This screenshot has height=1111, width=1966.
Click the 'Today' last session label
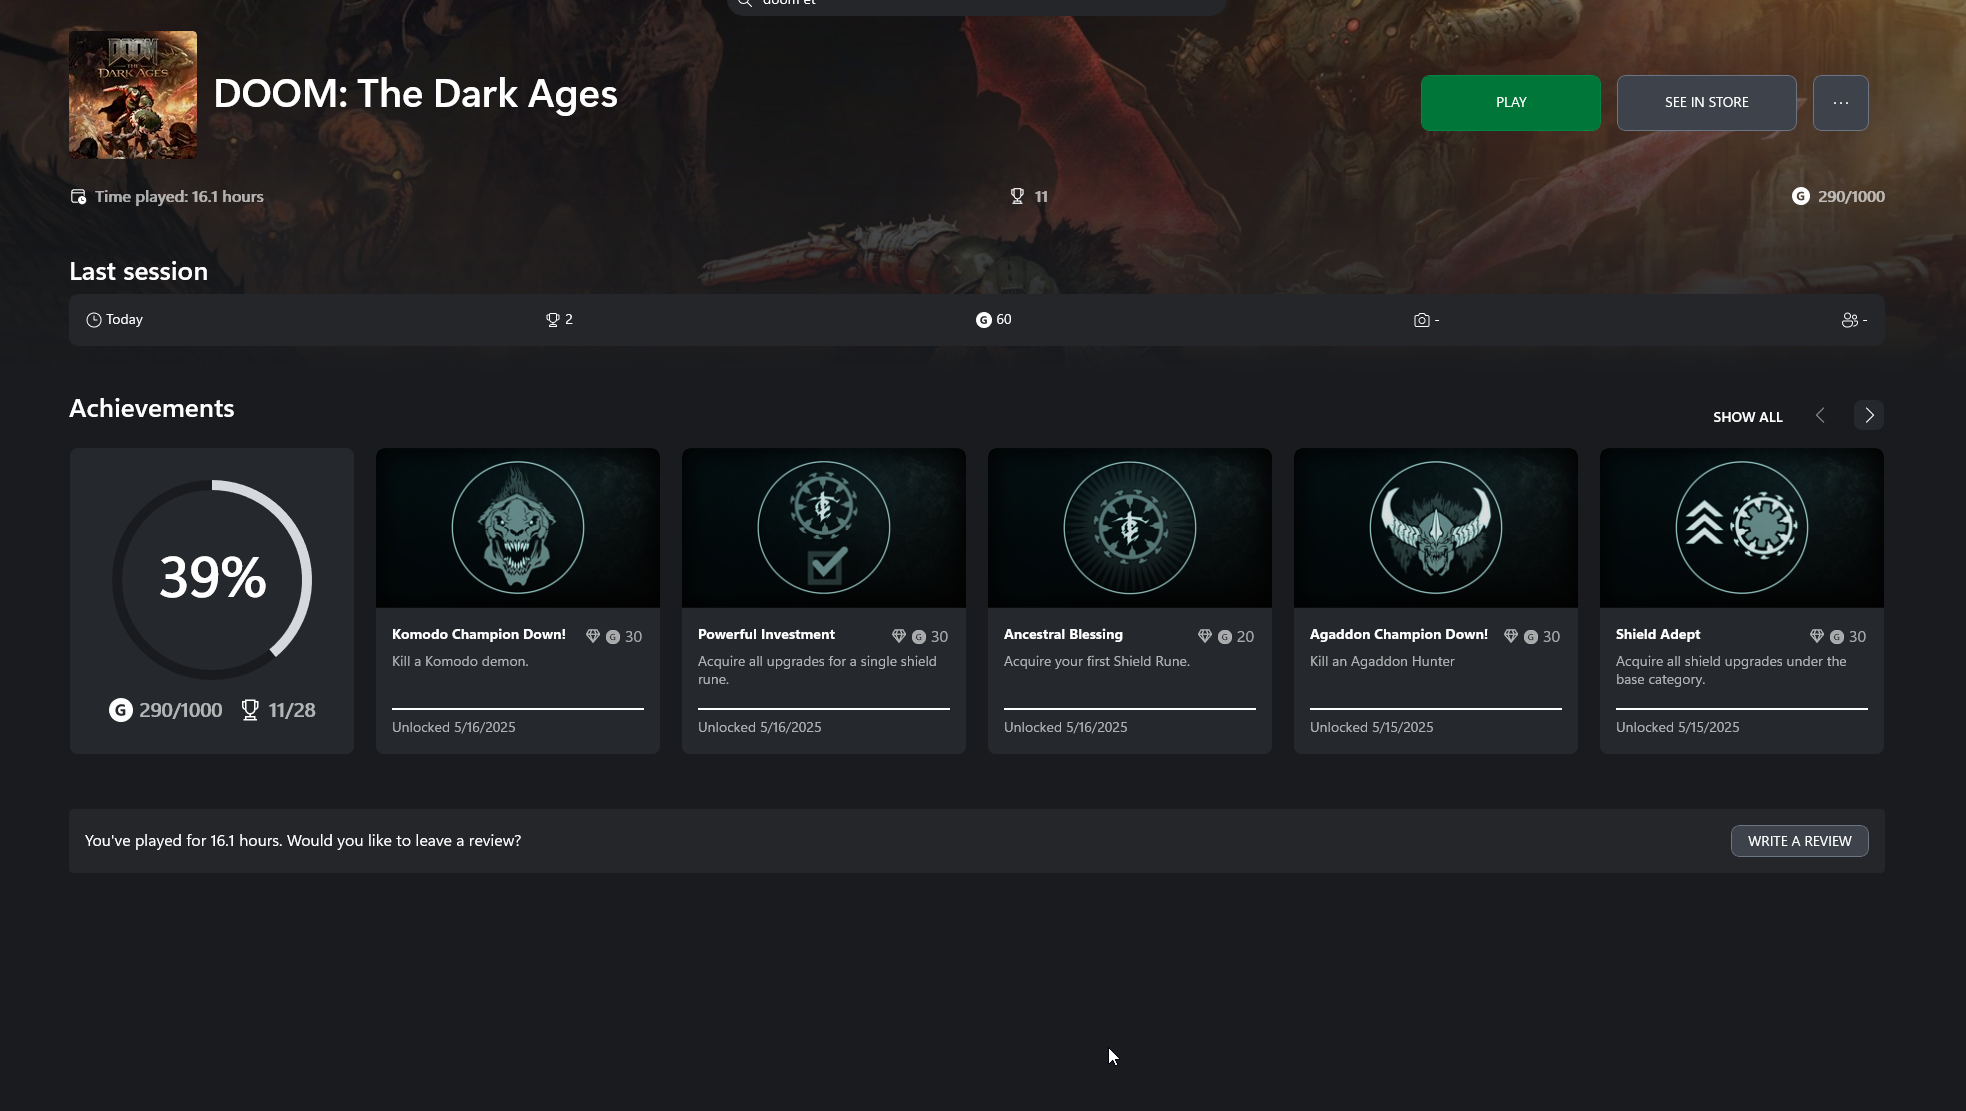(x=124, y=320)
